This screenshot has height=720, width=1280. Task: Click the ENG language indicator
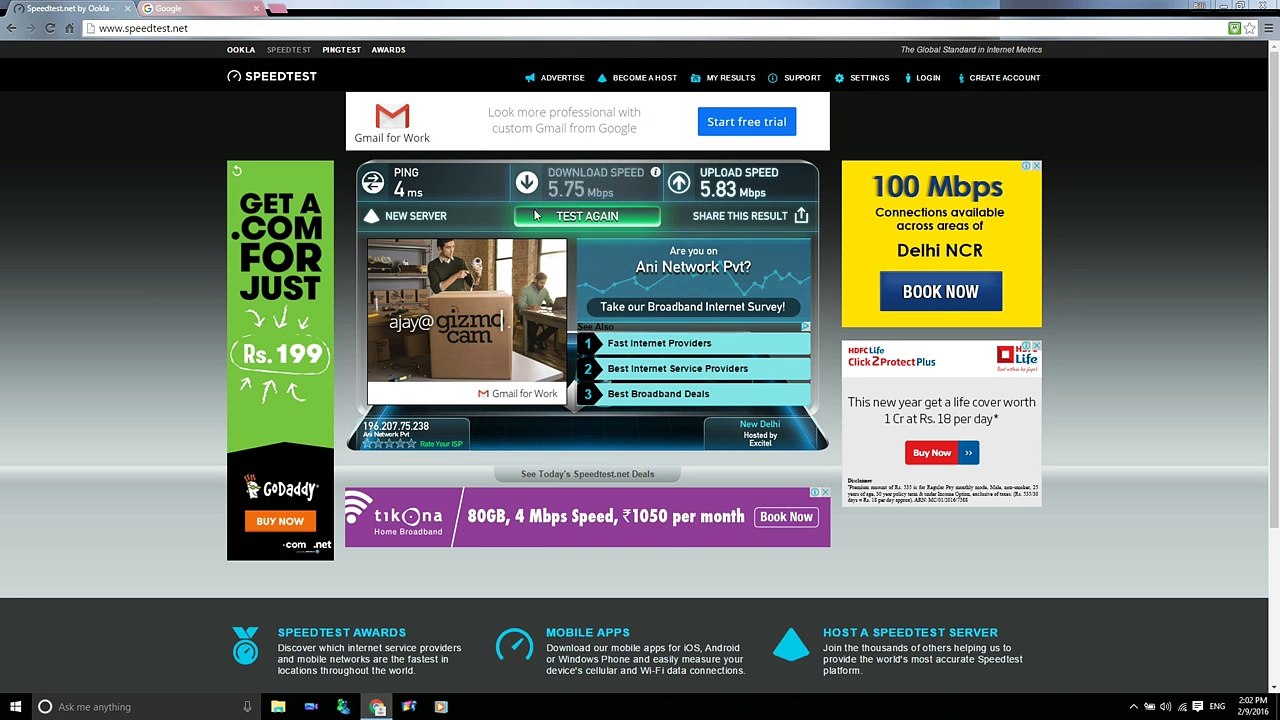pyautogui.click(x=1217, y=707)
